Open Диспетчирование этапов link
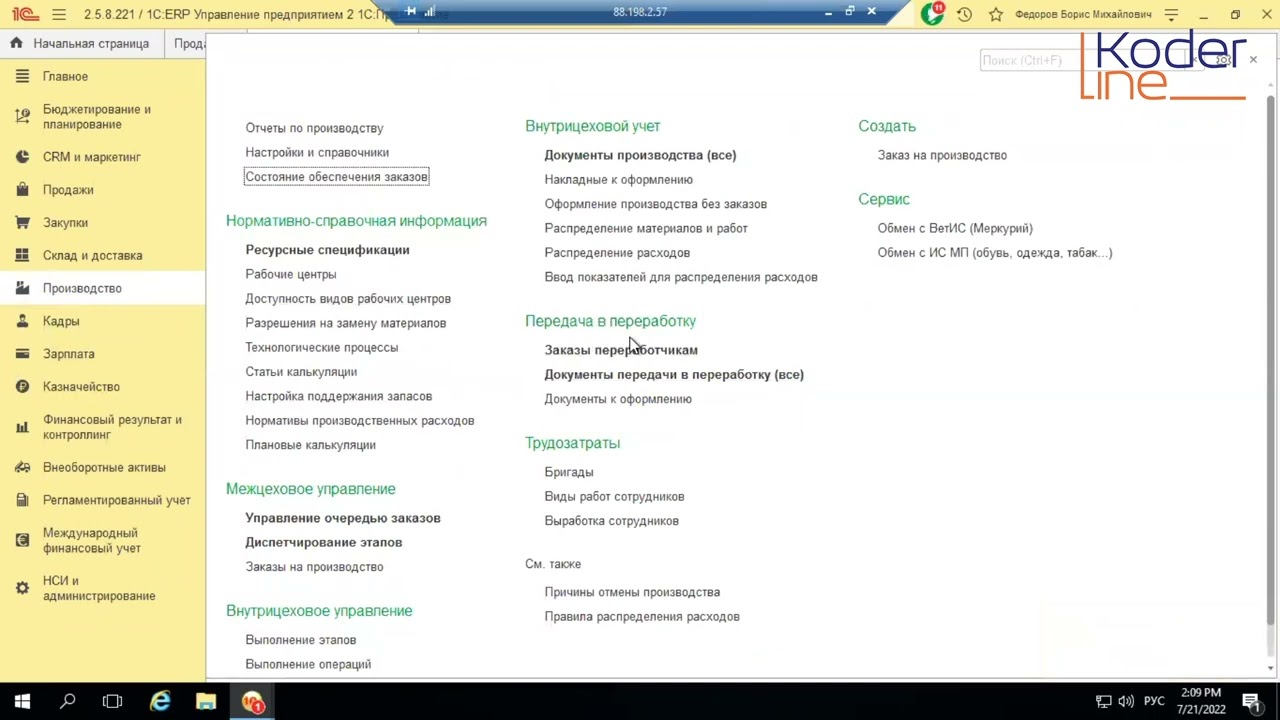The width and height of the screenshot is (1280, 720). click(x=324, y=542)
